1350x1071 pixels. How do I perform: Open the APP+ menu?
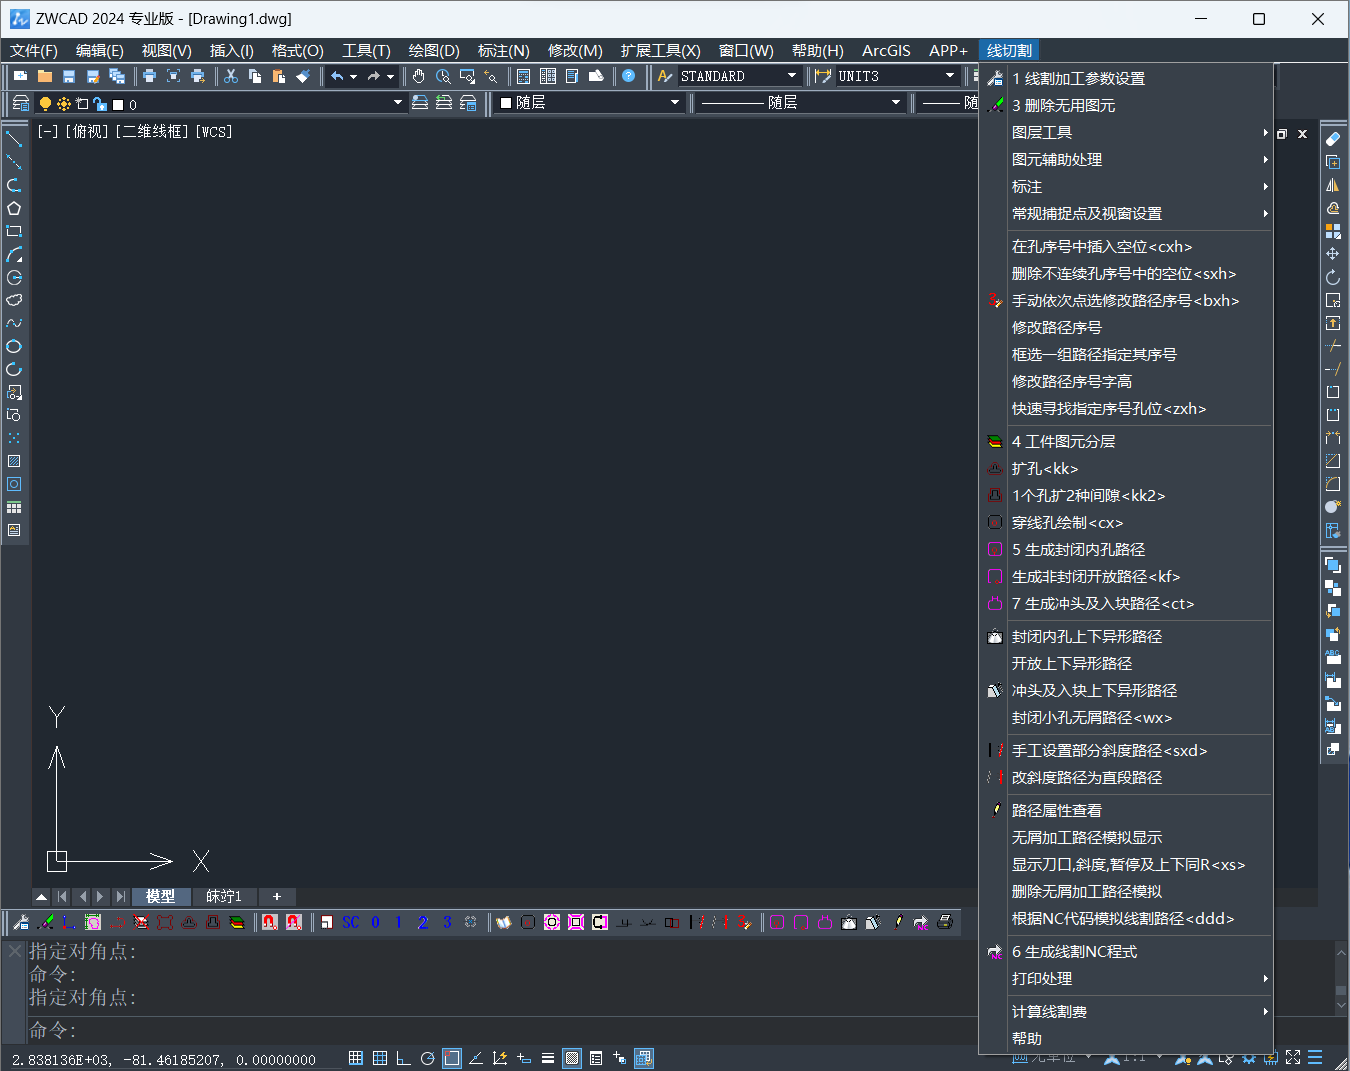[948, 50]
